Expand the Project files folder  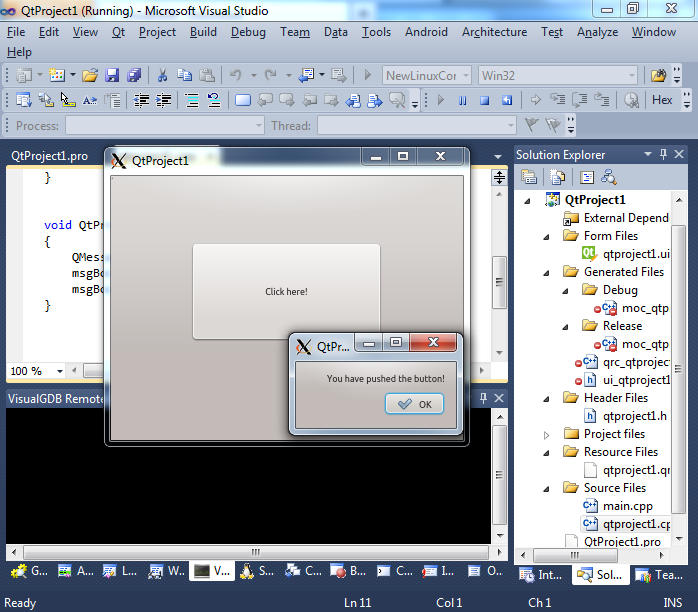(x=546, y=435)
